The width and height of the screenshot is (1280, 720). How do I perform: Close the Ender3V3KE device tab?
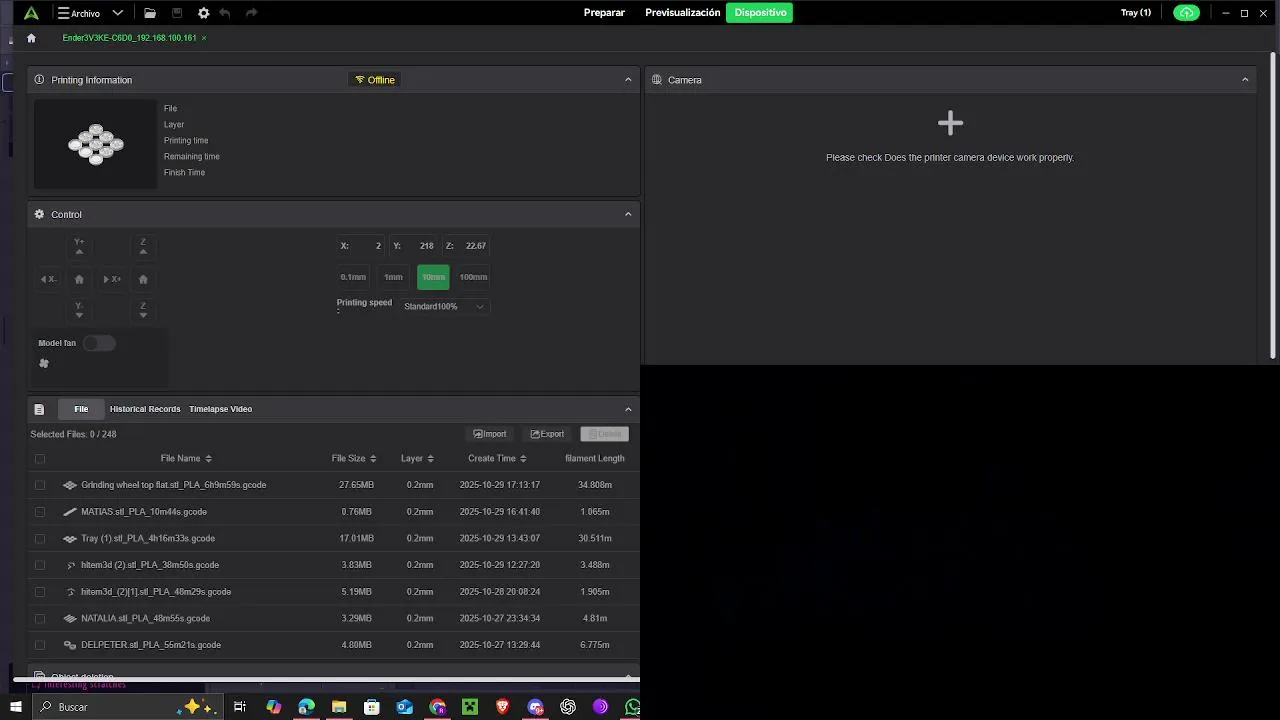pos(204,38)
